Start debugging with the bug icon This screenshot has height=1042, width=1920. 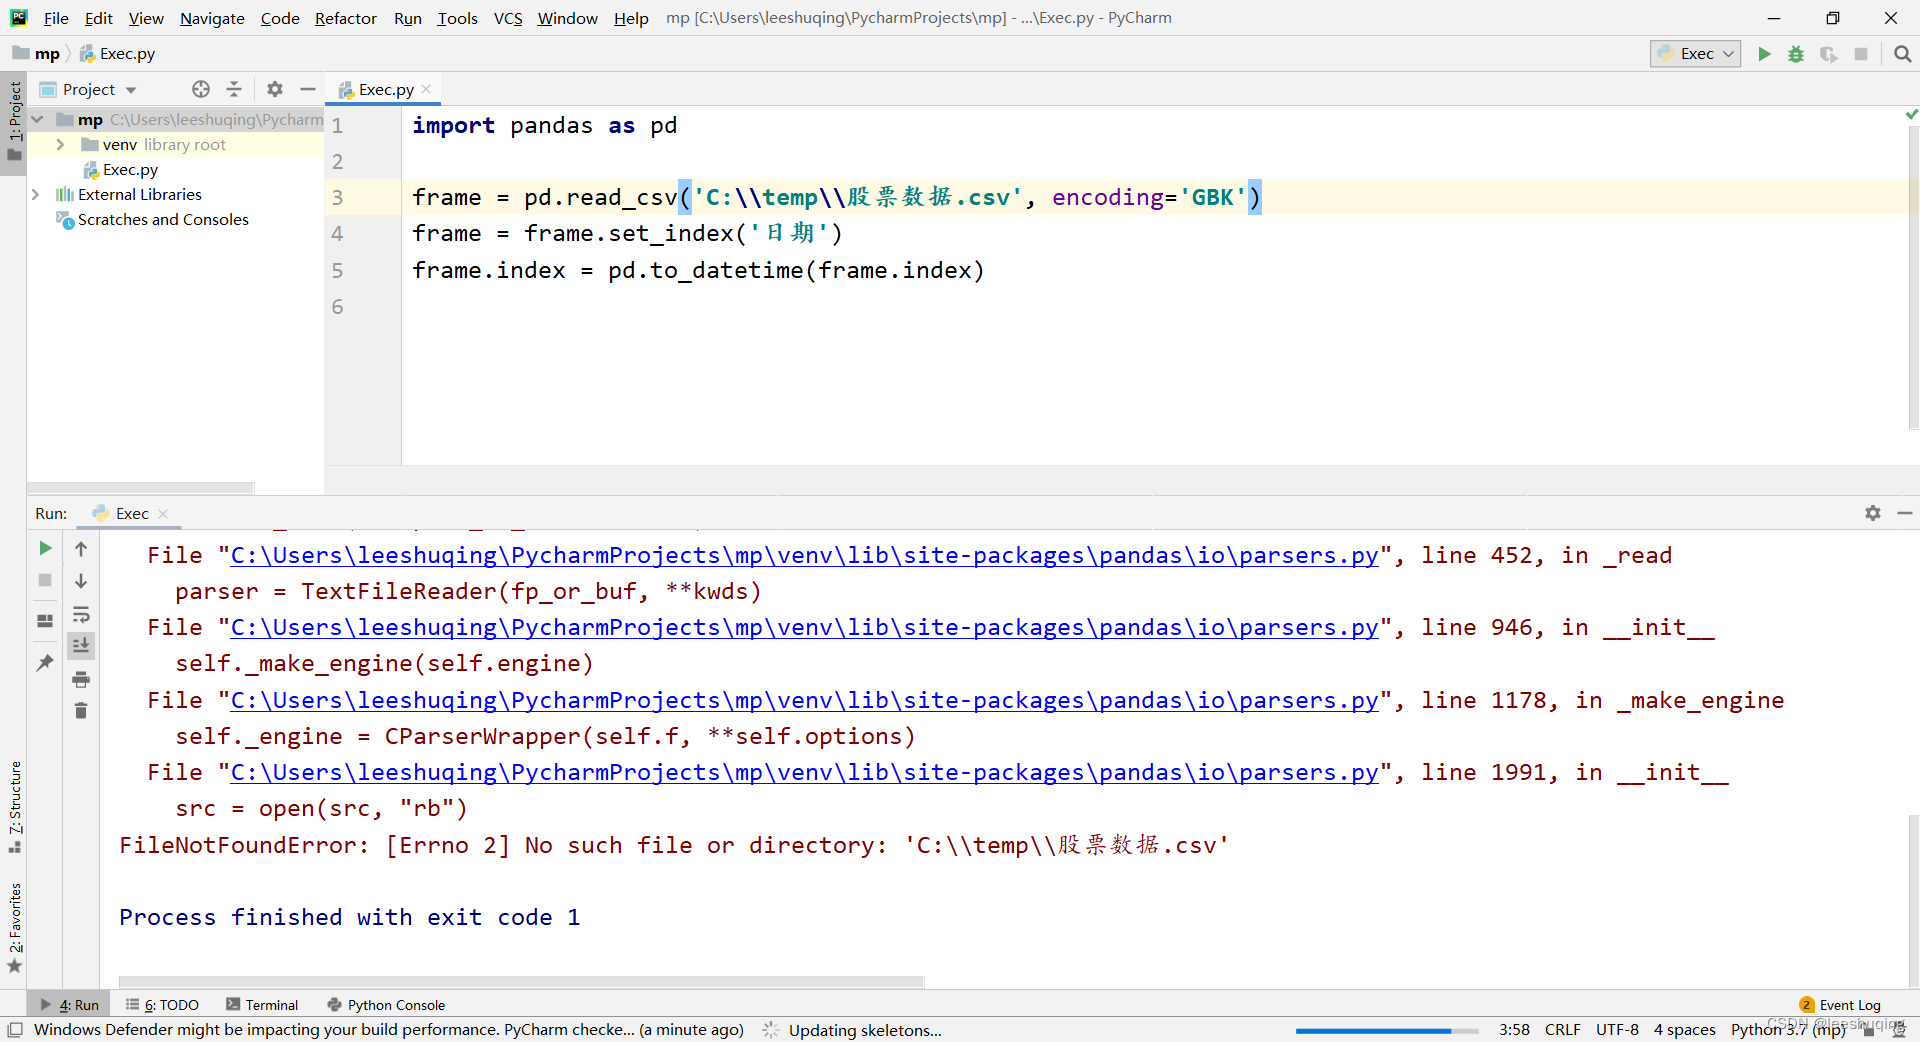pos(1796,54)
